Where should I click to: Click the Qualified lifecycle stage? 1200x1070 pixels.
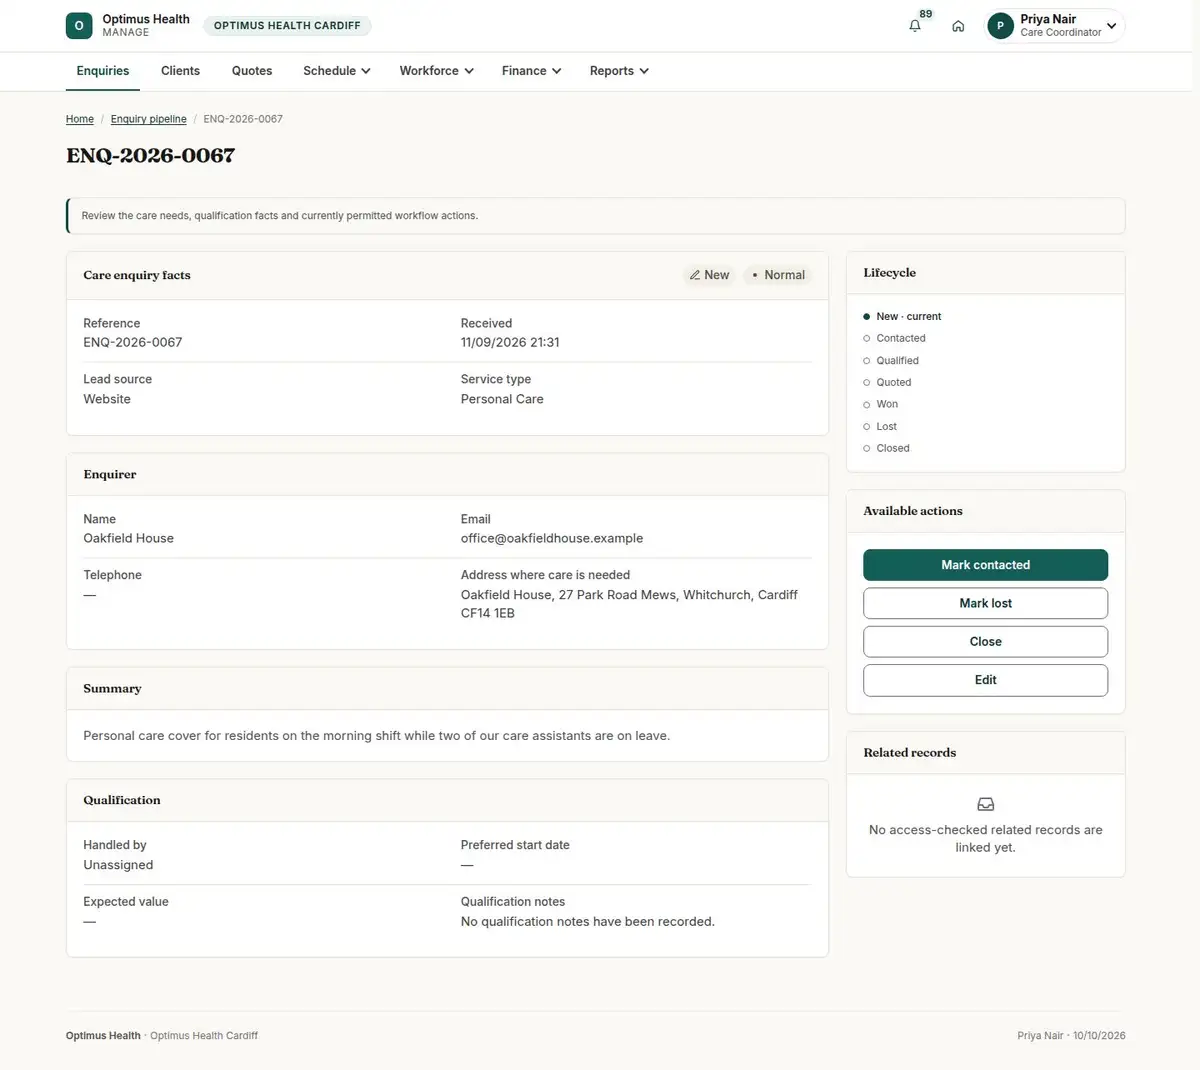coord(897,360)
